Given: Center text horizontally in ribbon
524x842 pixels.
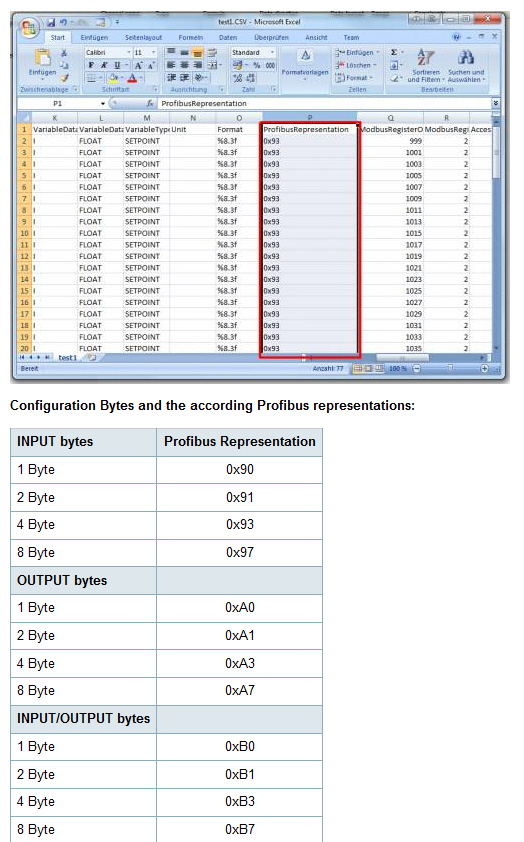Looking at the screenshot, I should click(184, 65).
